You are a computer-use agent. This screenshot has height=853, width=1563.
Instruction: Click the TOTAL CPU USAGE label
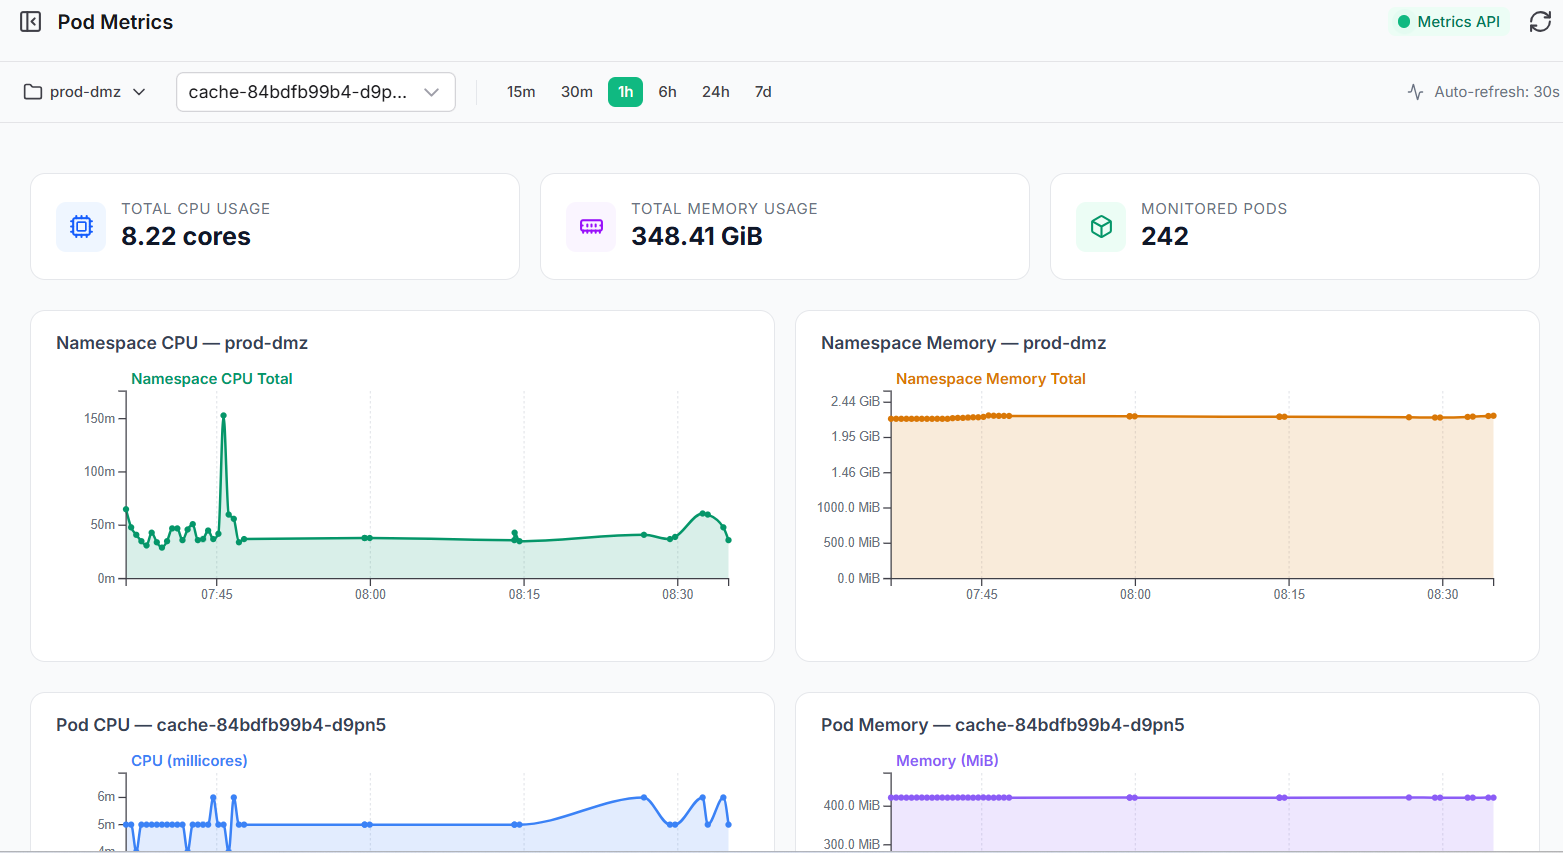click(x=196, y=209)
